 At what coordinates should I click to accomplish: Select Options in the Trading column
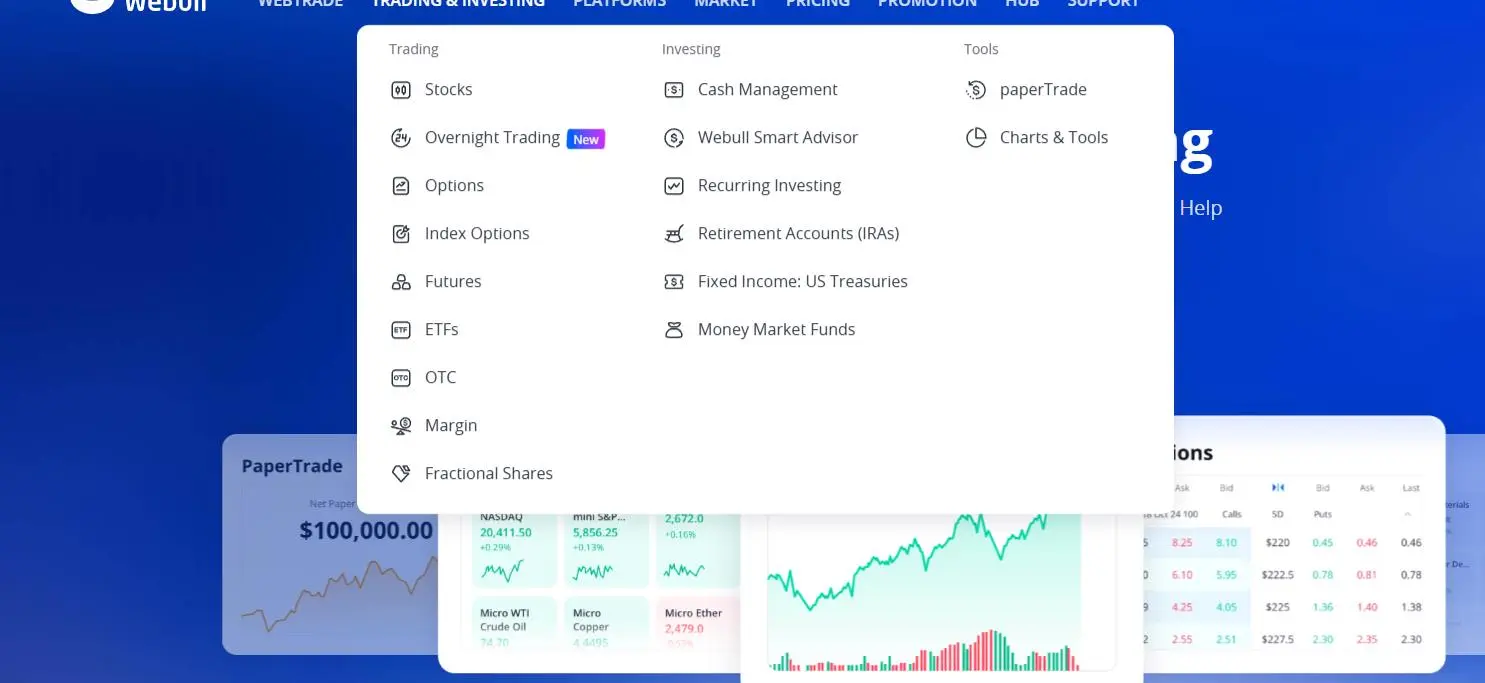click(x=454, y=186)
